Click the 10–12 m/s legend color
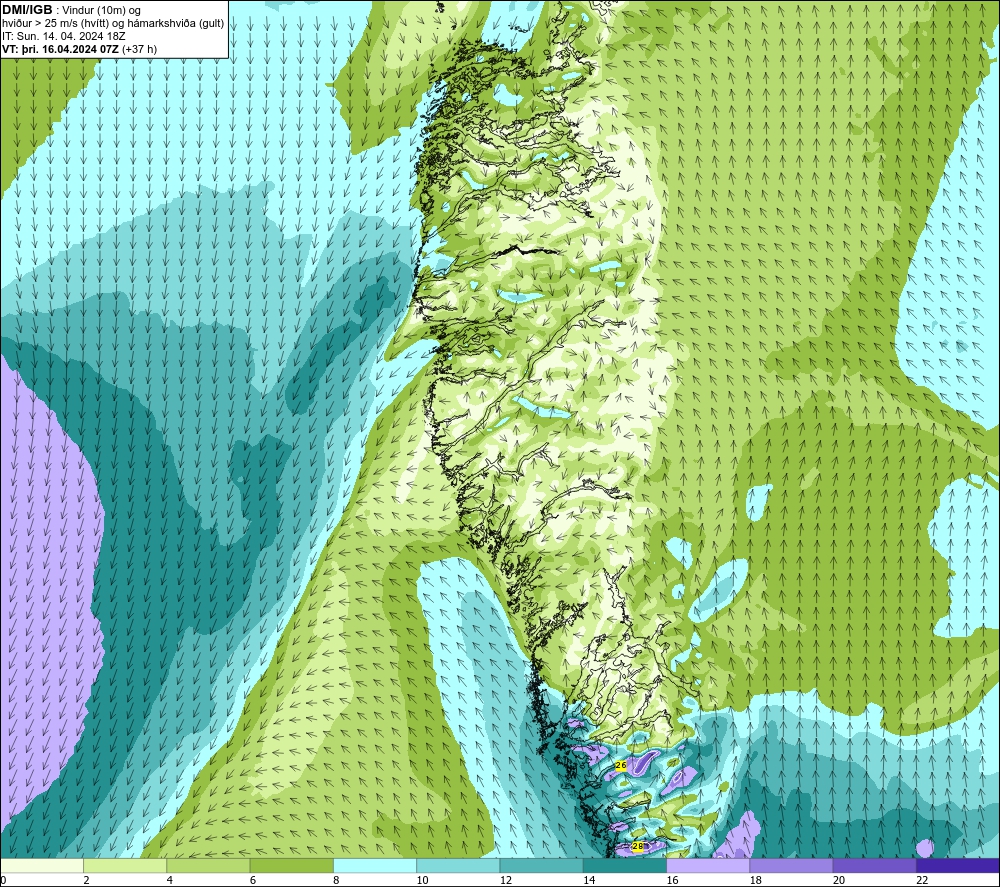The width and height of the screenshot is (1000, 887). (x=458, y=865)
